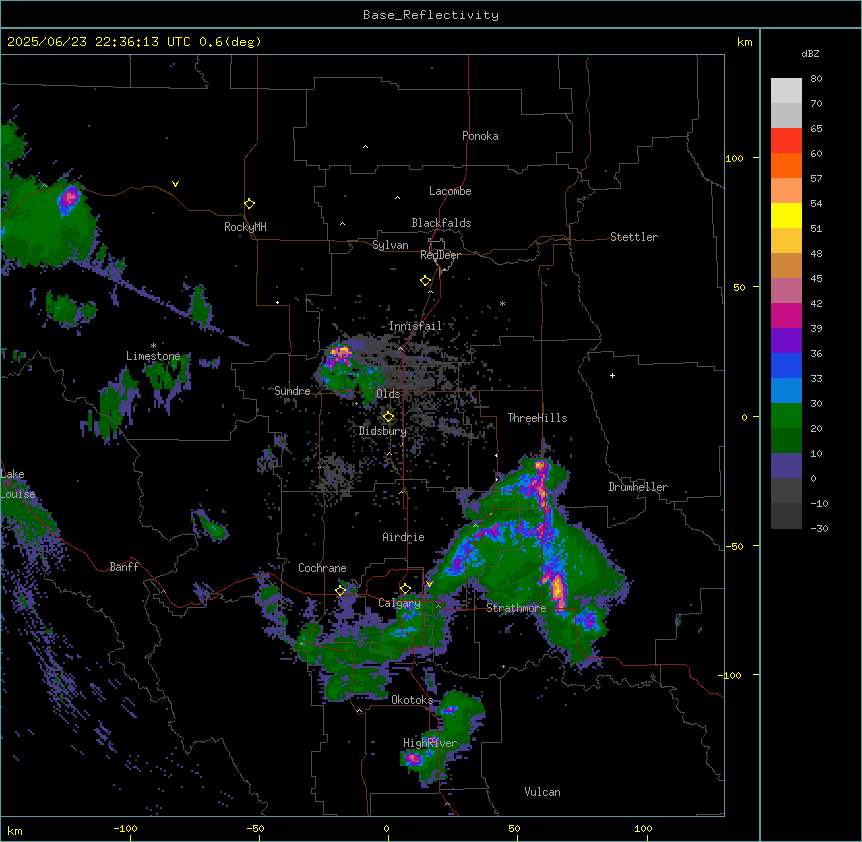Image resolution: width=862 pixels, height=842 pixels.
Task: Click the Stettler city label
Action: coord(634,237)
